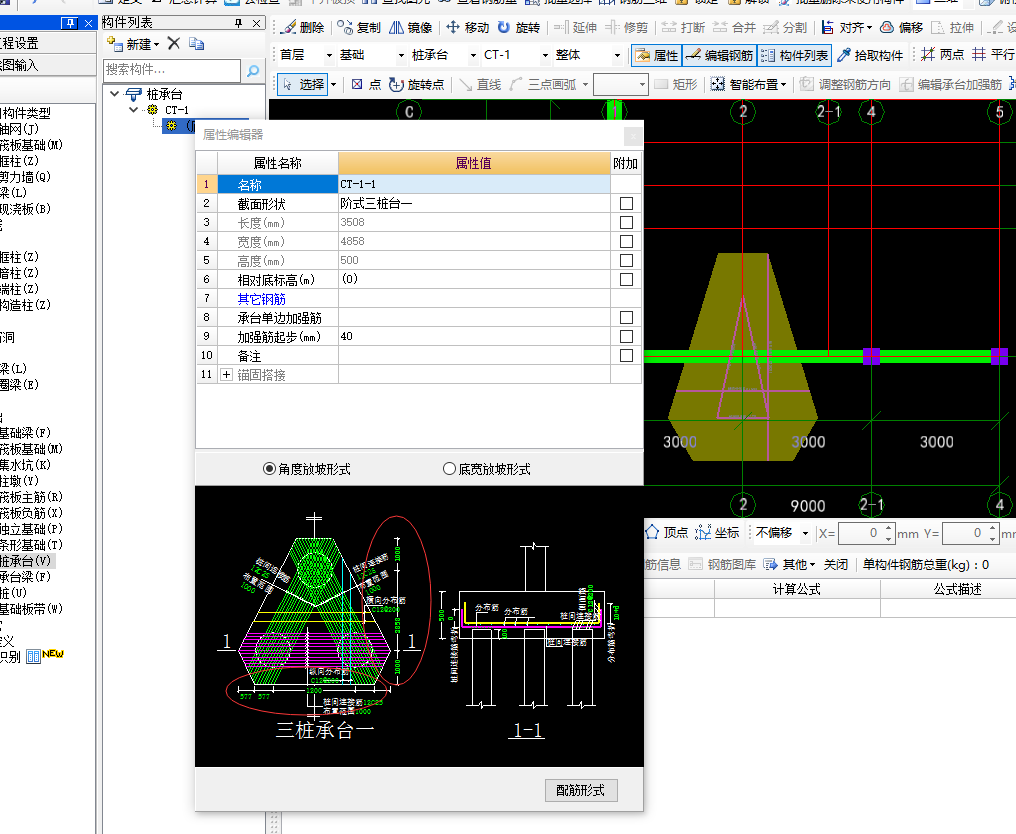Toggle 附加 checkbox for 长度(mm) row
This screenshot has width=1016, height=834.
(626, 222)
